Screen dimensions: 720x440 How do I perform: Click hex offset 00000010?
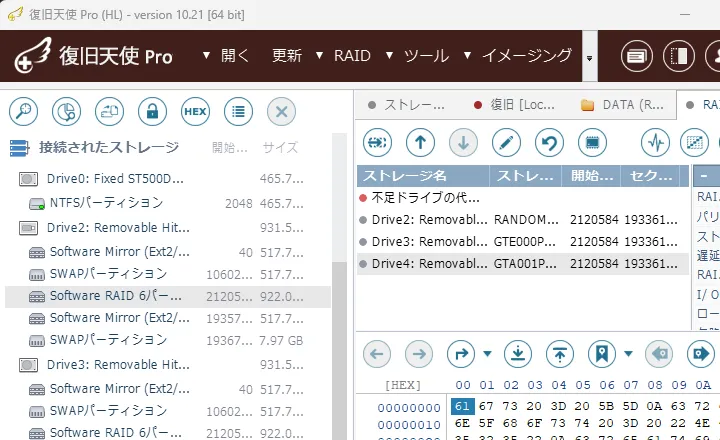pos(409,425)
